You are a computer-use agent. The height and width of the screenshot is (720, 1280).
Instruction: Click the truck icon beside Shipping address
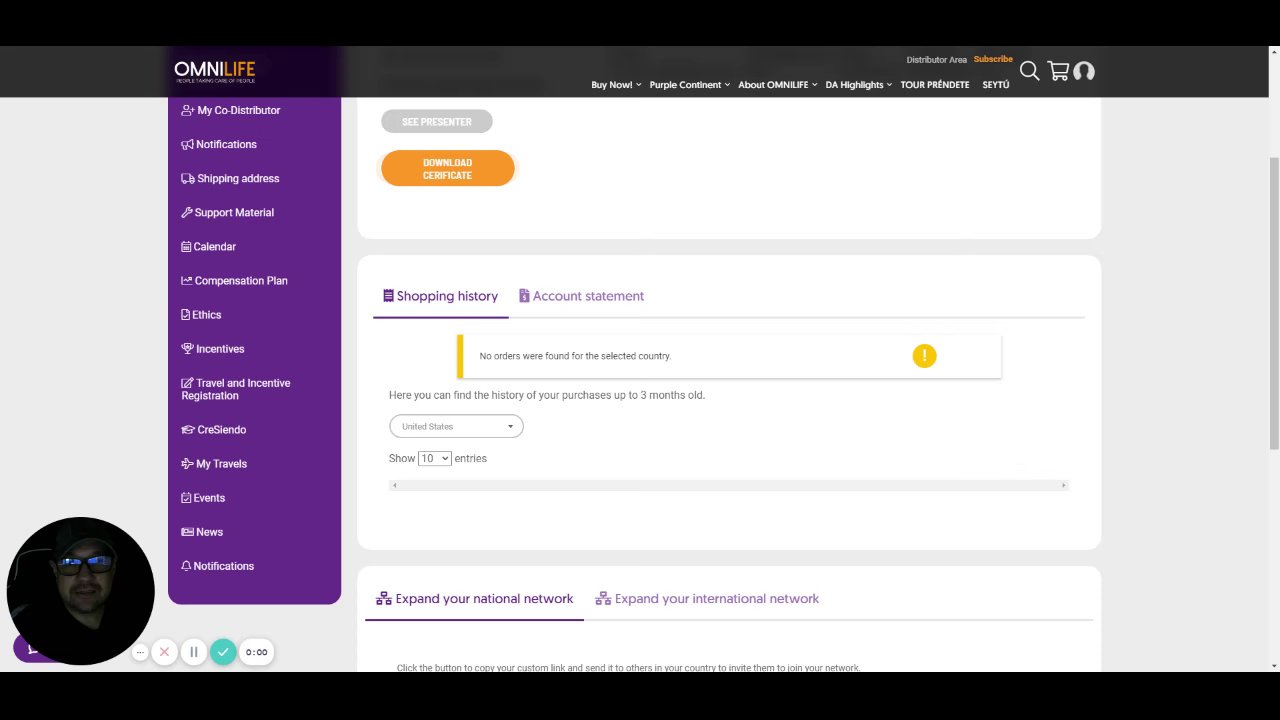pyautogui.click(x=187, y=178)
